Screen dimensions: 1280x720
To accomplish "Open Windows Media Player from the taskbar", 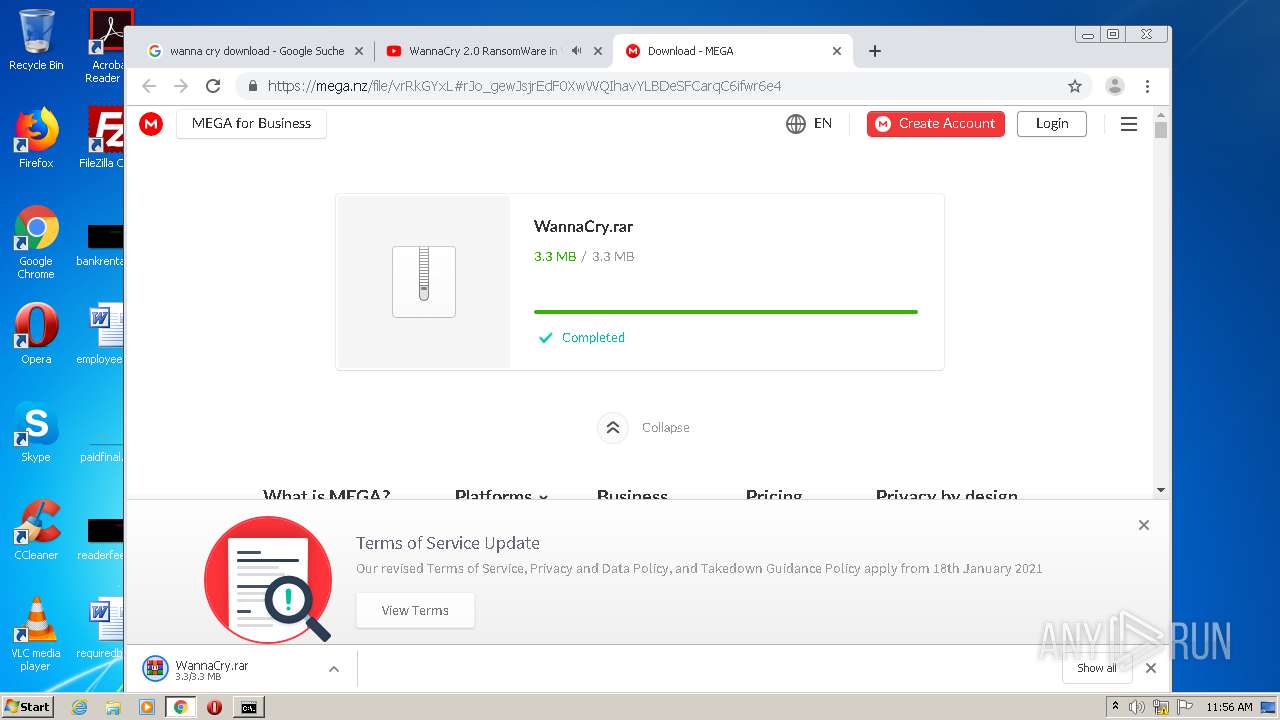I will pyautogui.click(x=147, y=707).
